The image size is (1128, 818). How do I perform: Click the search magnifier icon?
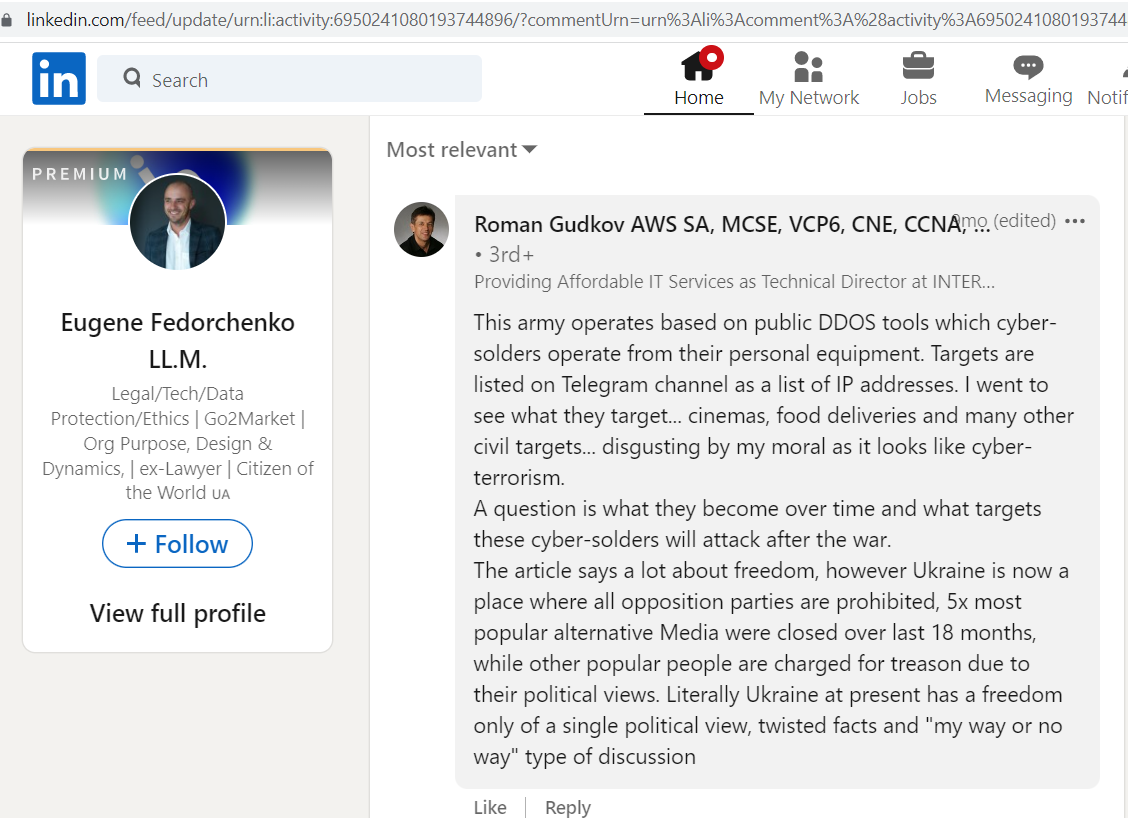click(132, 78)
